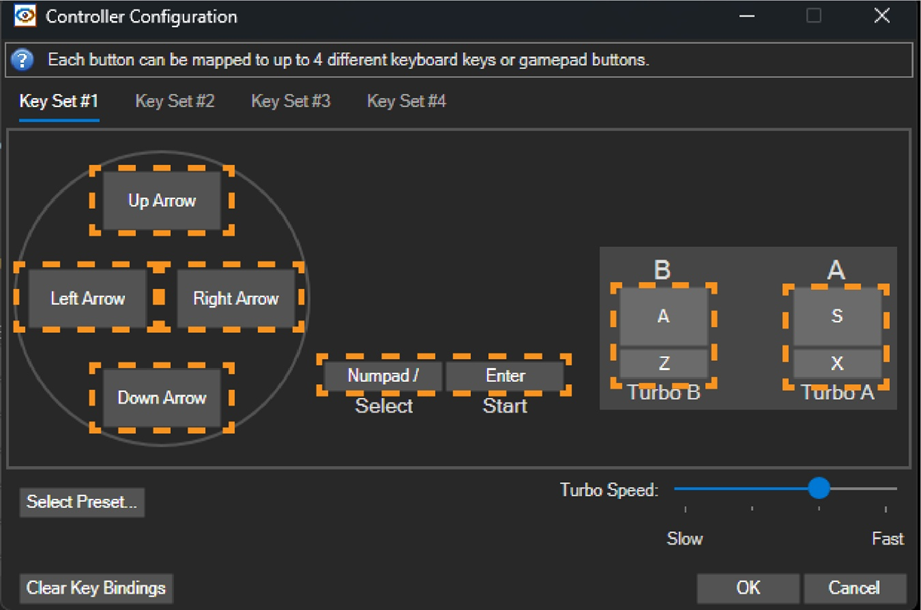Click the Right Arrow key binding button
This screenshot has width=921, height=610.
[236, 298]
